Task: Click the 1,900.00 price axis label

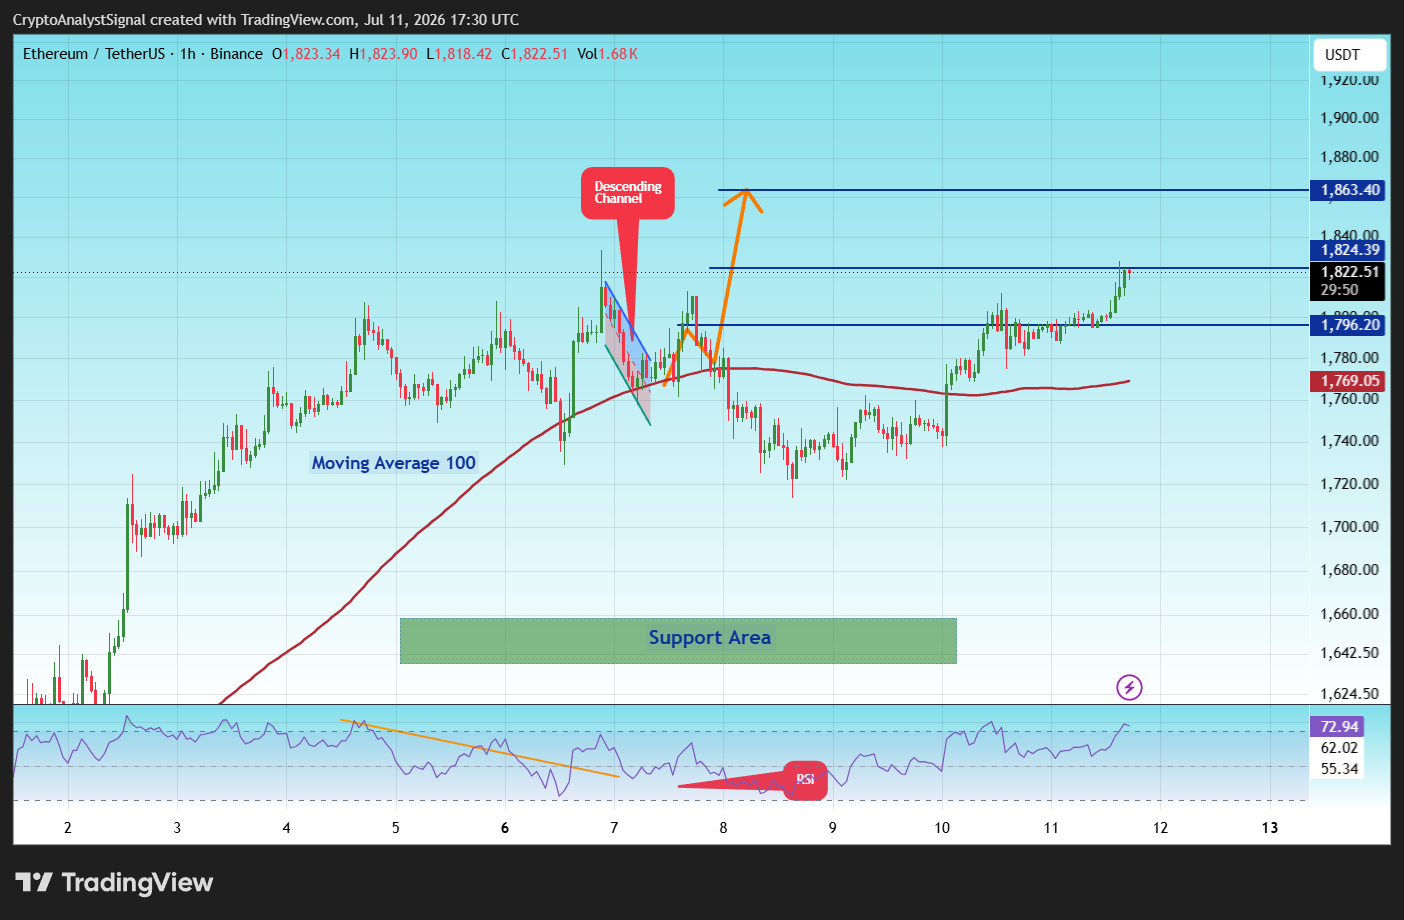Action: pyautogui.click(x=1349, y=118)
